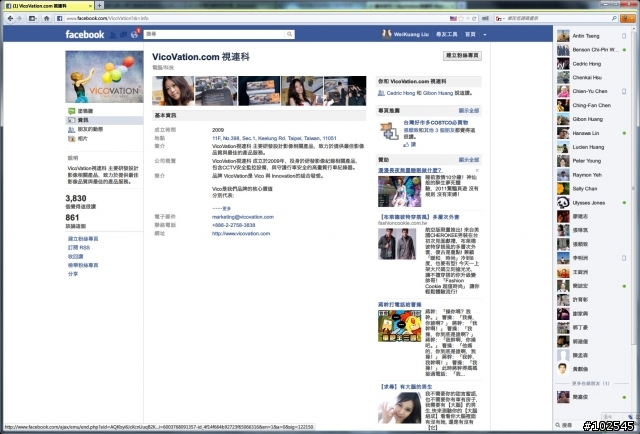The width and height of the screenshot is (640, 434).
Task: Open the first photo strip thumbnail of a woman
Action: [x=173, y=91]
